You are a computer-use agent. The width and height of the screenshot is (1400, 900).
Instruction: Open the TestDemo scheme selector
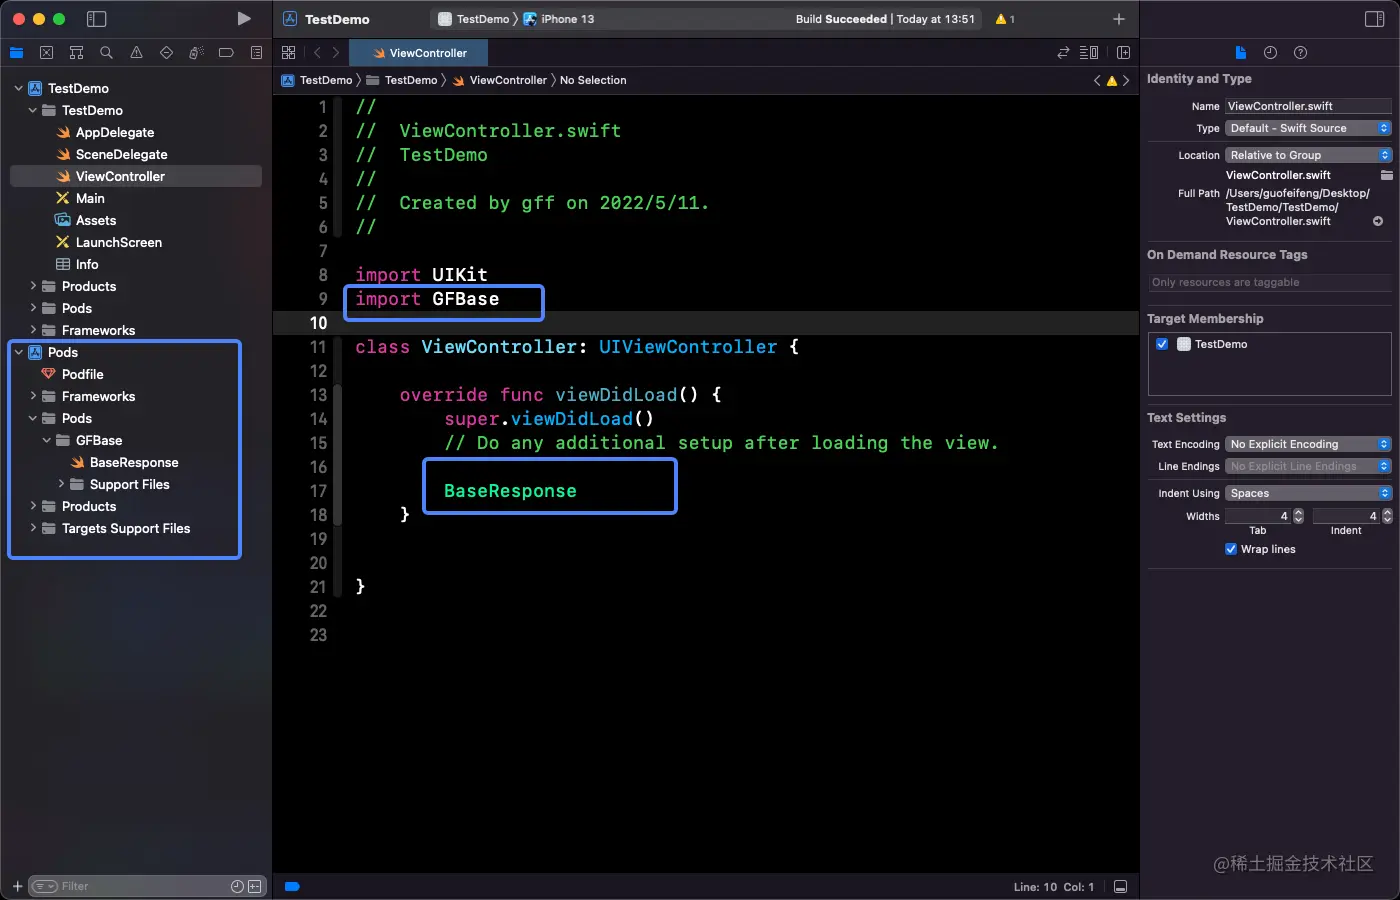click(473, 19)
